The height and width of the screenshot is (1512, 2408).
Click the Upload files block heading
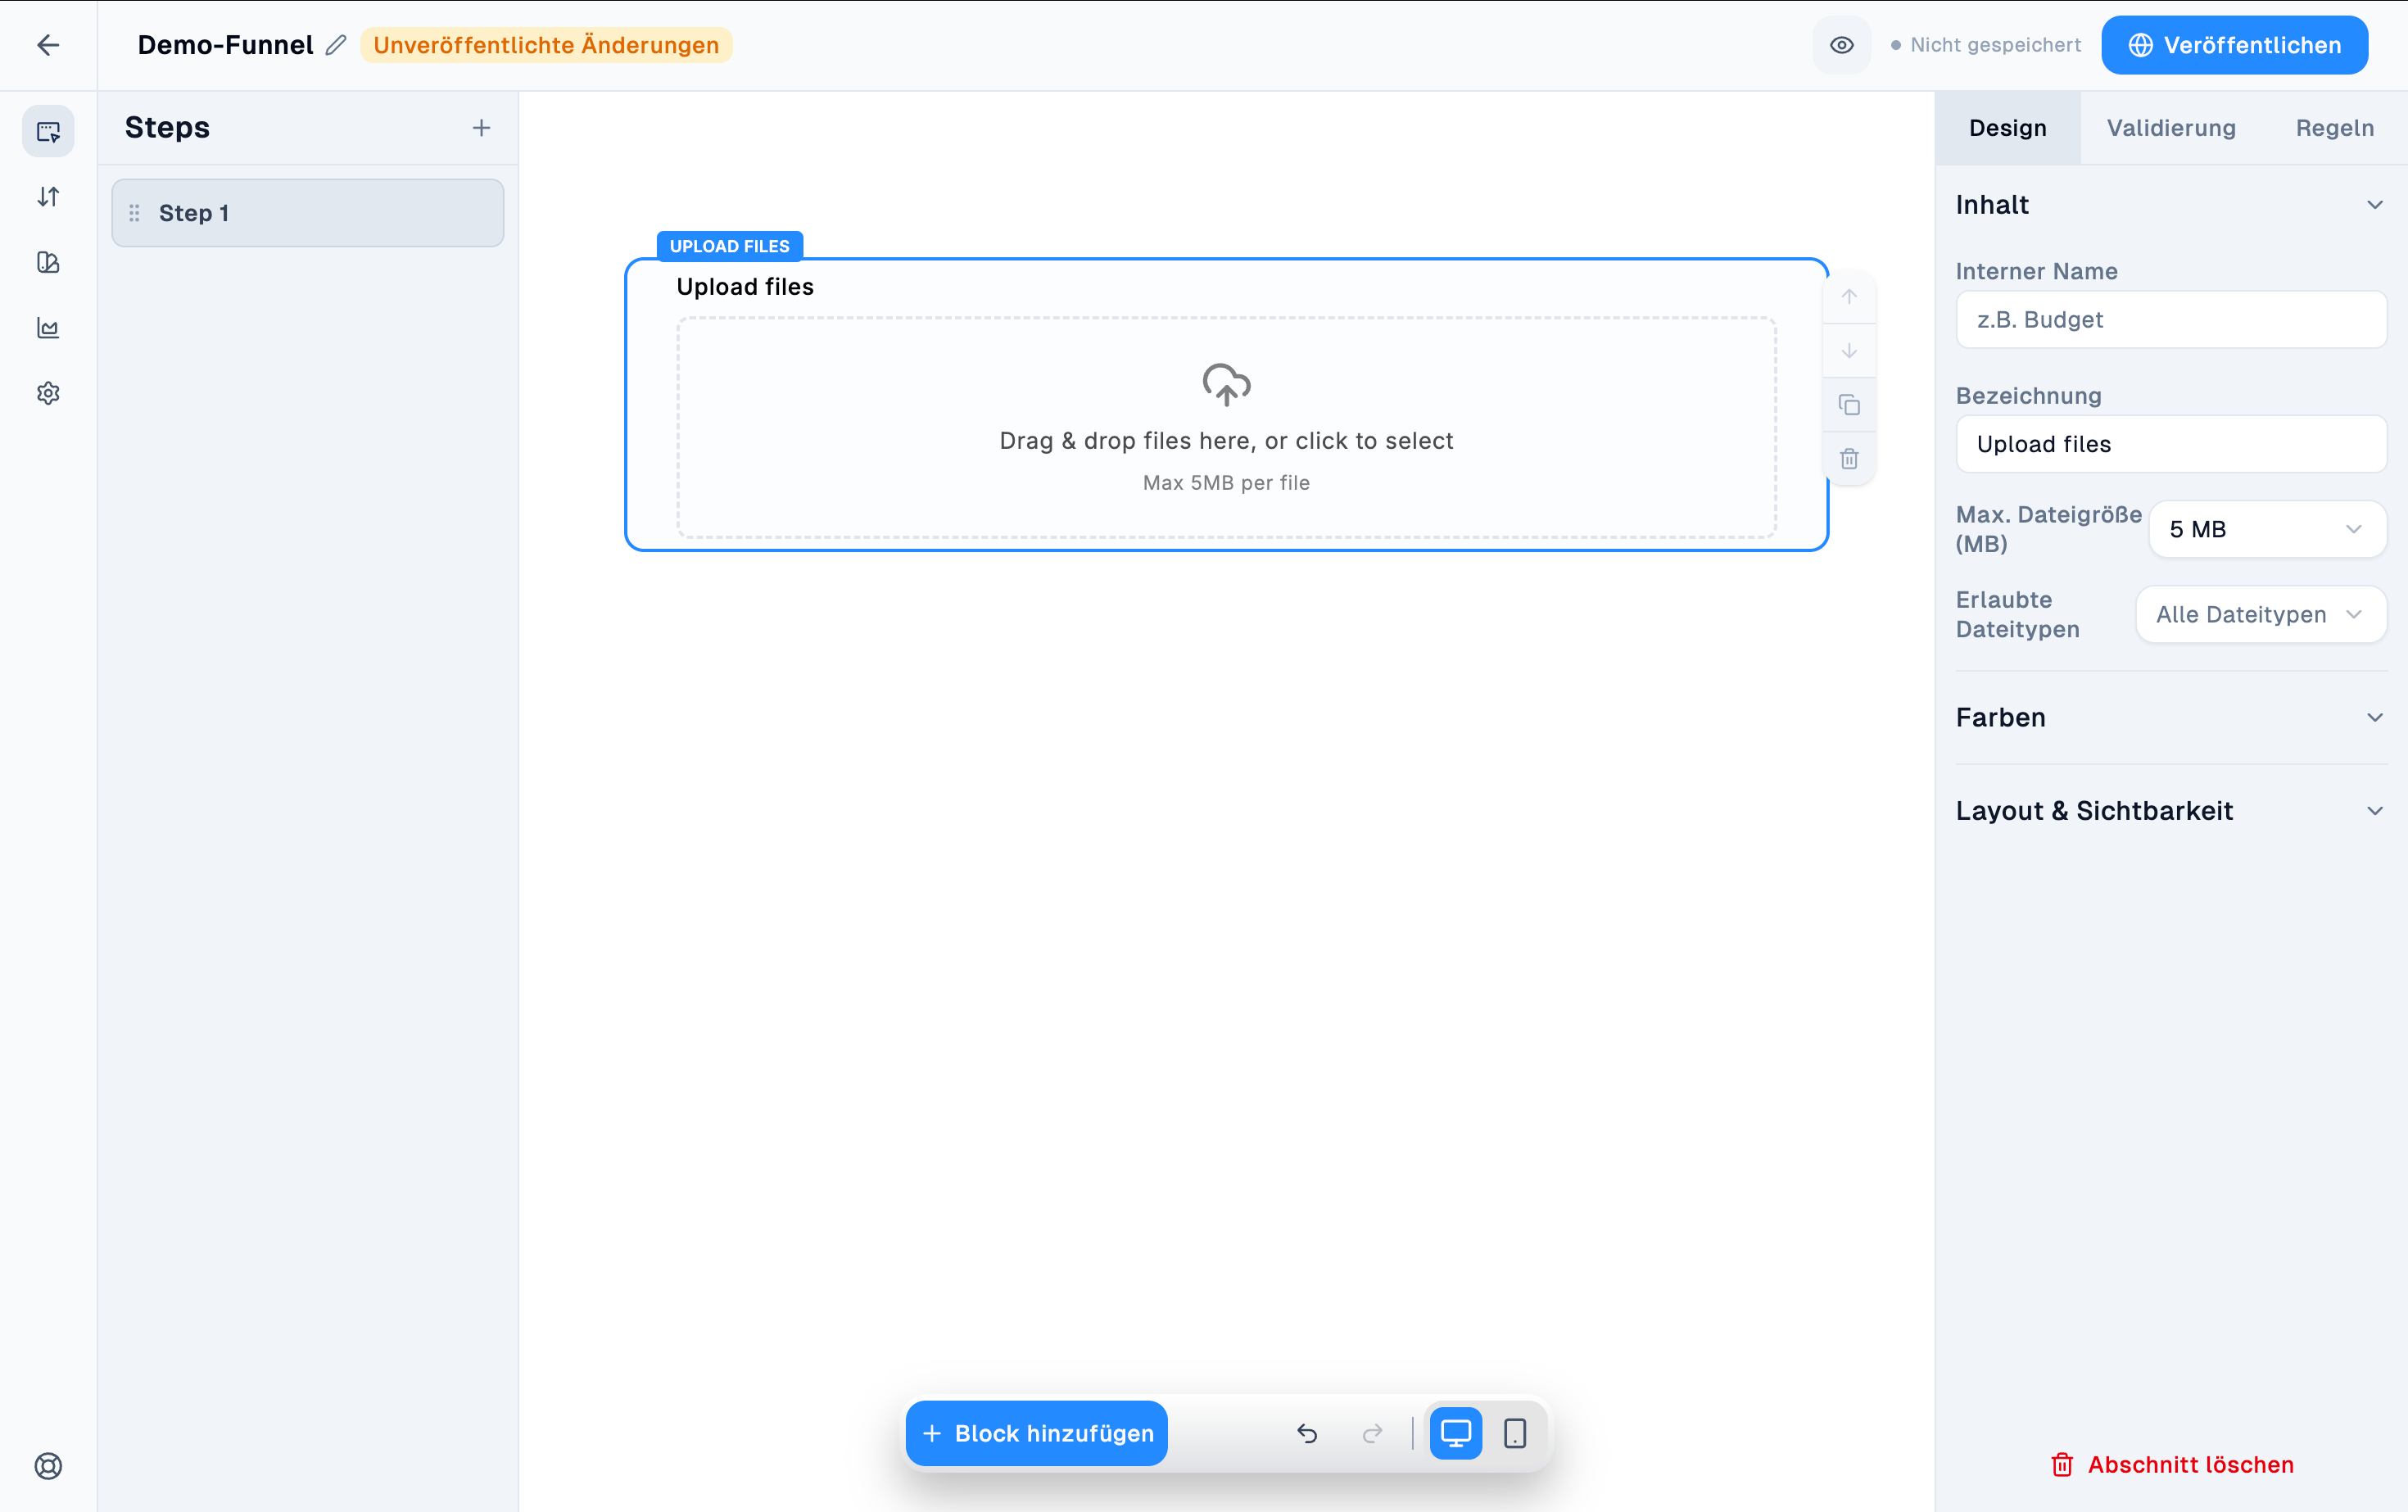tap(745, 287)
